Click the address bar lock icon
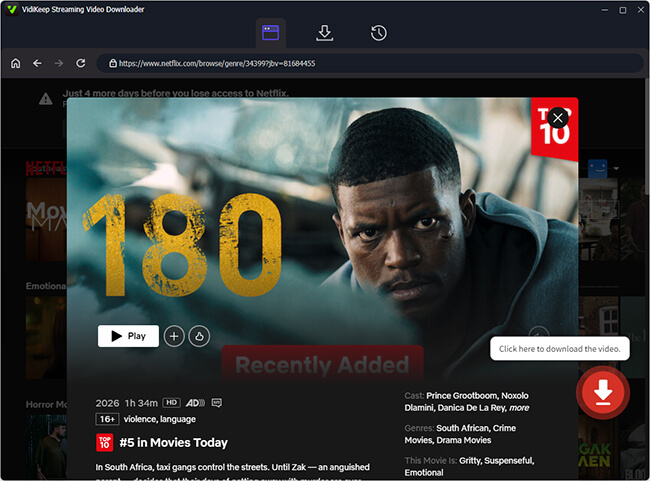650x481 pixels. point(112,63)
